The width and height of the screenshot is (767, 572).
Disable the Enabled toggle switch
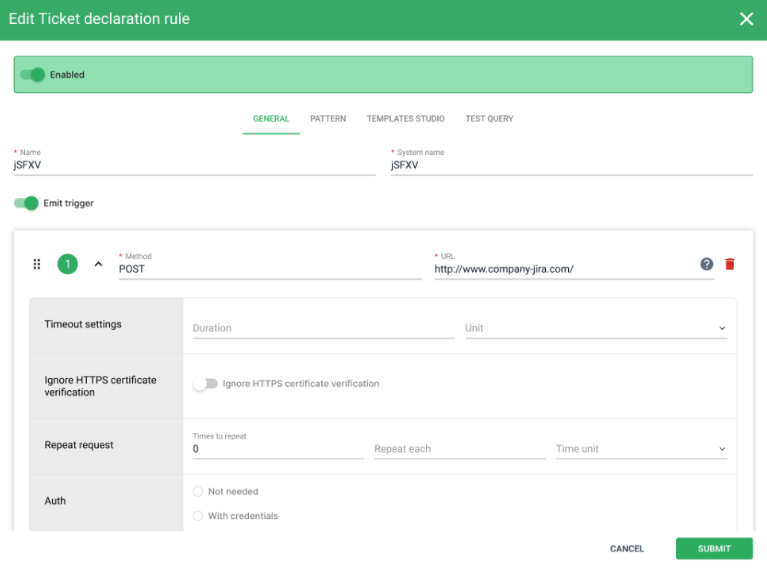point(33,74)
